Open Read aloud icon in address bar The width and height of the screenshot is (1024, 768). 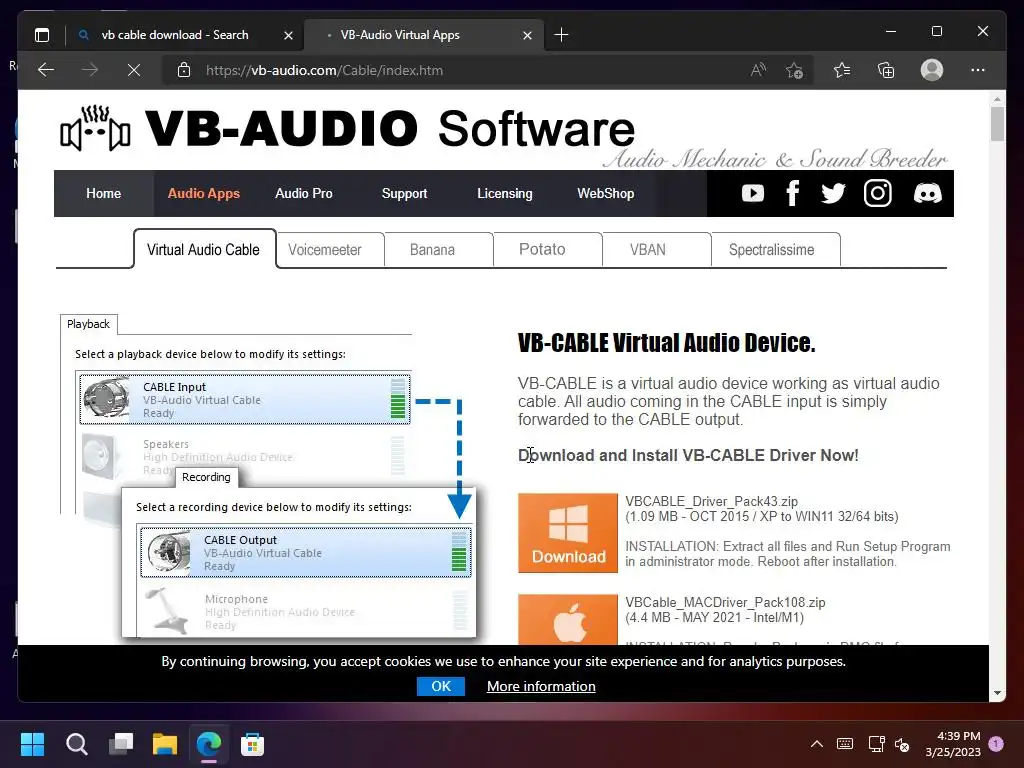758,70
